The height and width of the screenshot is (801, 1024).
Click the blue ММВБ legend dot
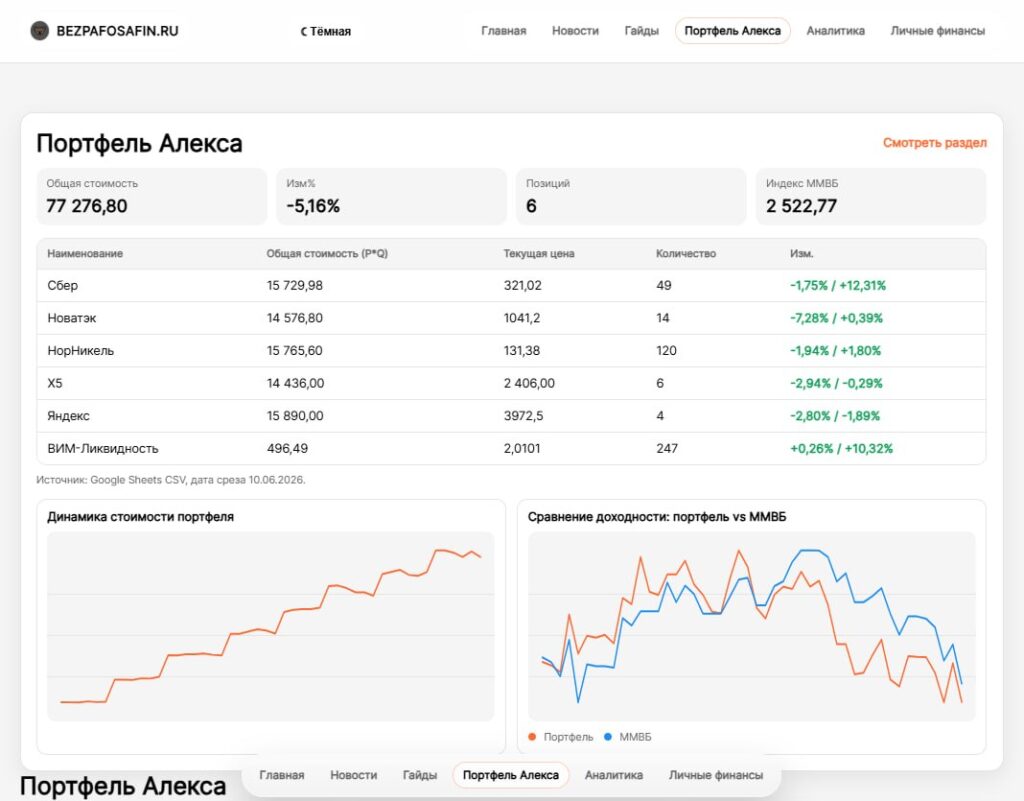[x=608, y=736]
